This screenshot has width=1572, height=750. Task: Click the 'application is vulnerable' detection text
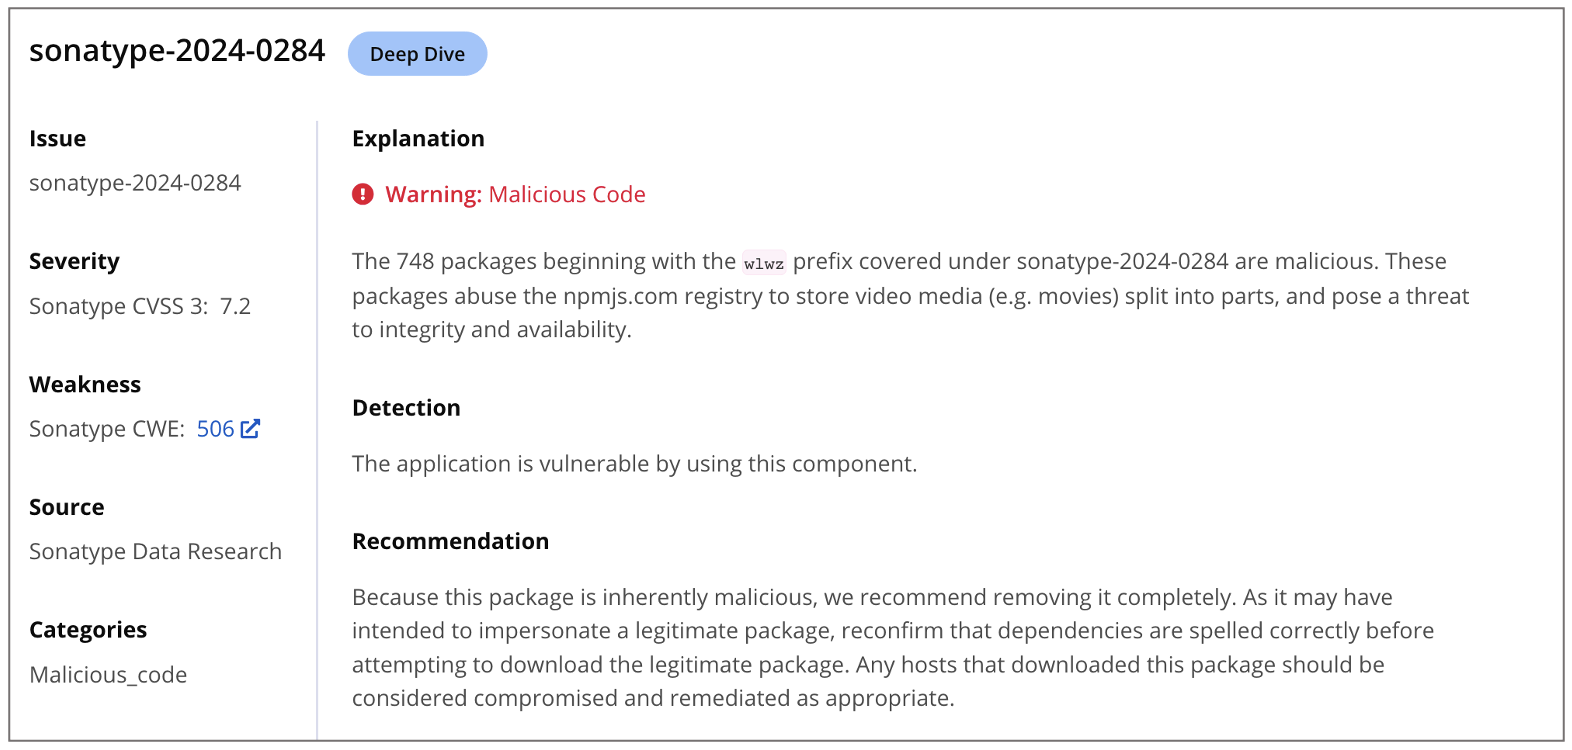coord(634,464)
